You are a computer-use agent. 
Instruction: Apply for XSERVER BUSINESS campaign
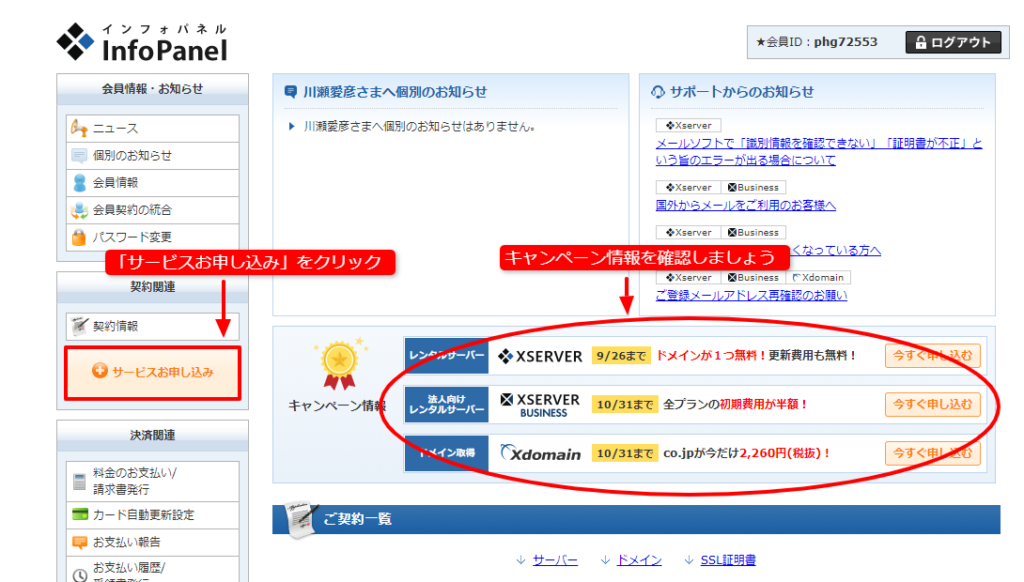coord(932,404)
